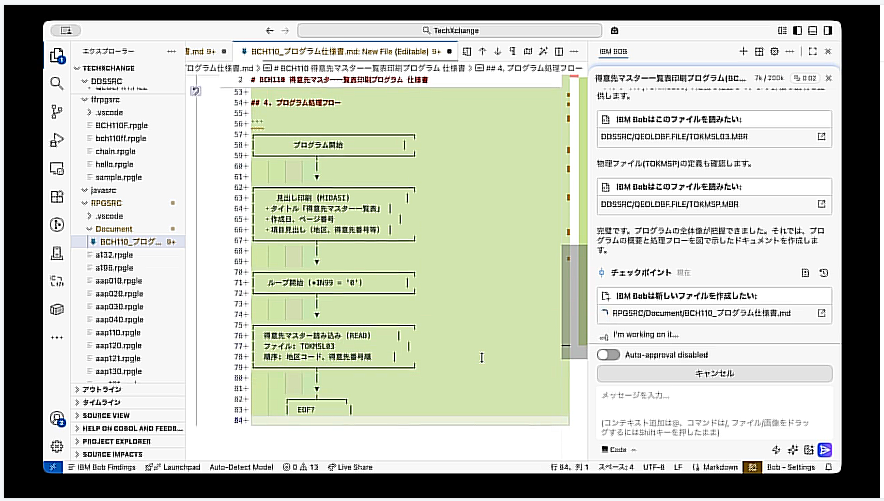Click the view checkpoint diff icon
Screen dimensions: 884x501
click(805, 273)
